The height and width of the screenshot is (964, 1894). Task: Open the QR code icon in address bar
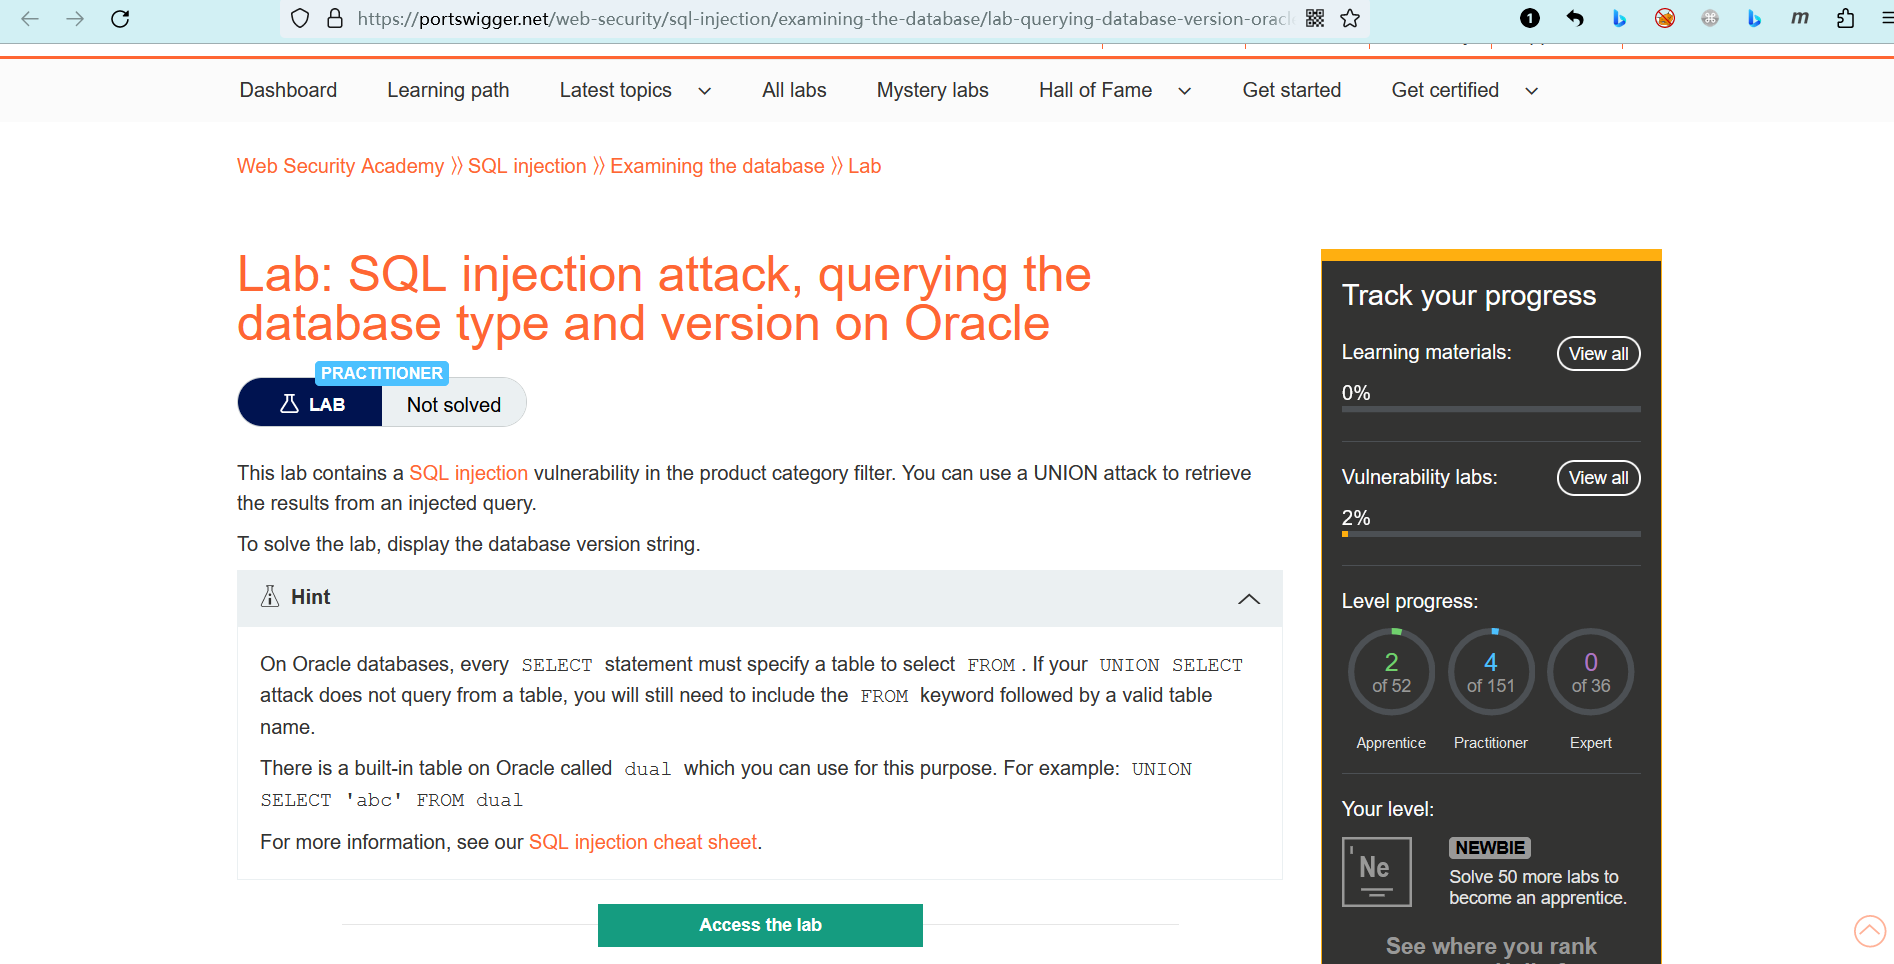coord(1315,18)
